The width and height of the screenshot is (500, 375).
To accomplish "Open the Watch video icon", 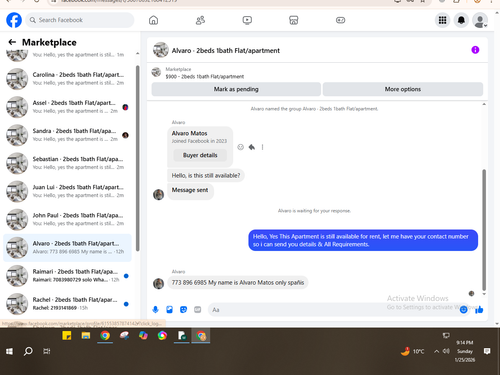I will click(247, 20).
